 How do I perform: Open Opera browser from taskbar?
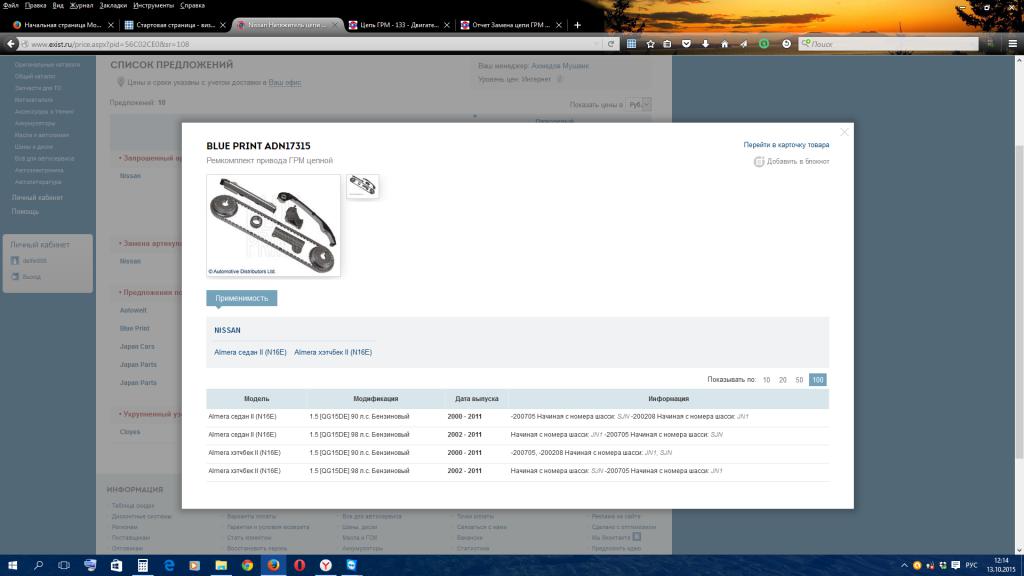click(x=300, y=565)
